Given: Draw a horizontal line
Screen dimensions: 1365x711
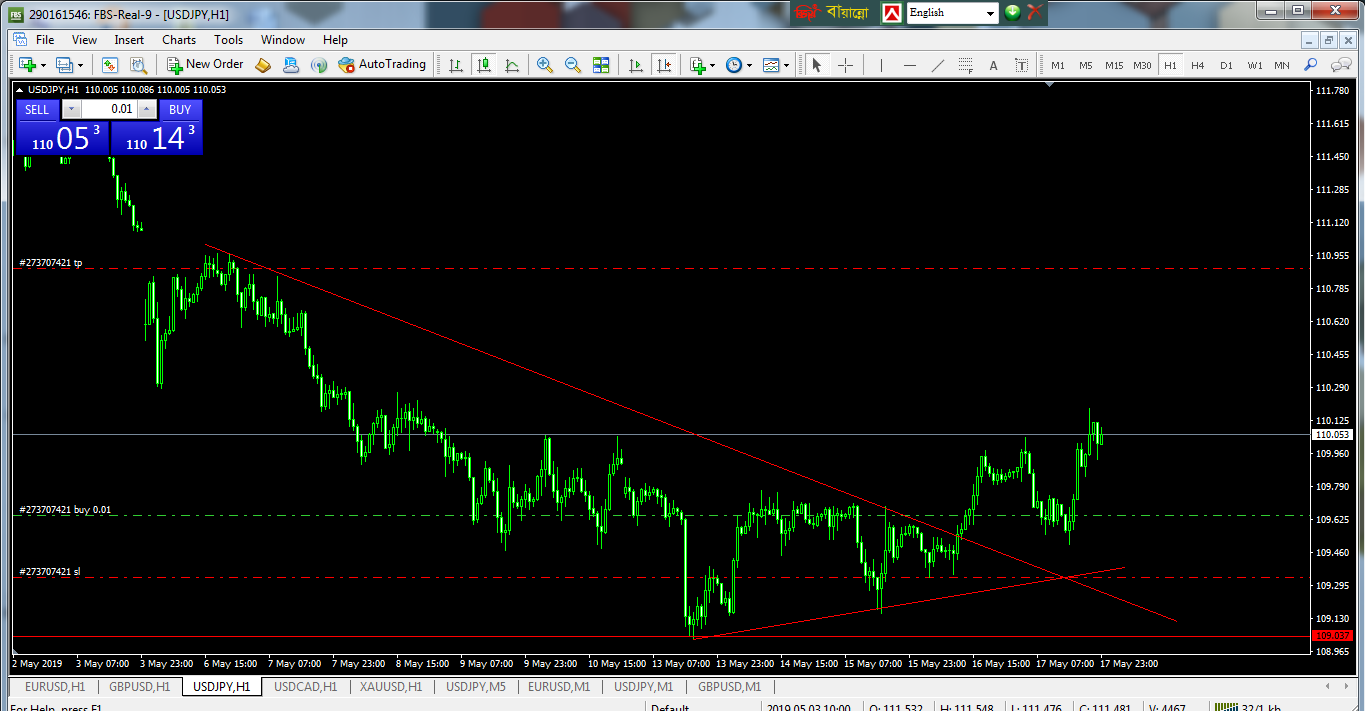Looking at the screenshot, I should [909, 65].
